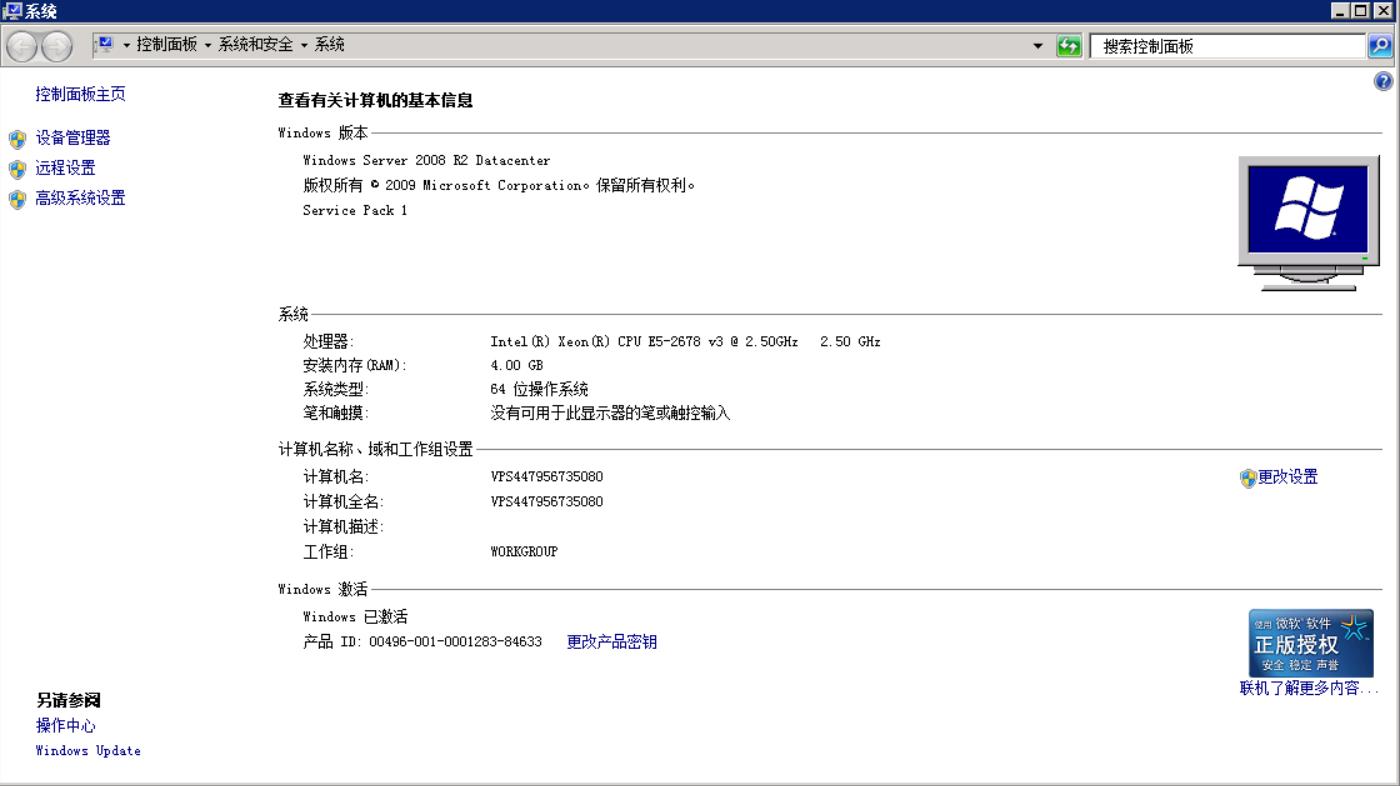
Task: Click the 安装内存(RAM) label
Action: [x=355, y=365]
